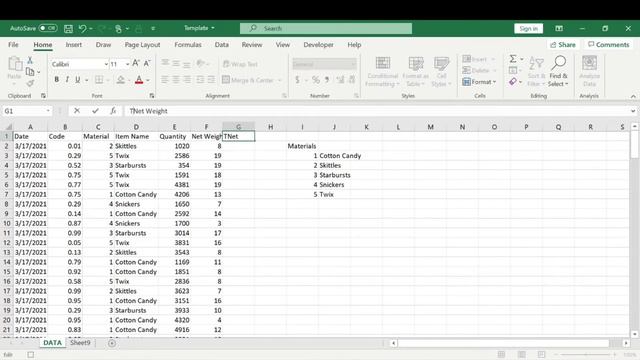Open Find & Select menu

[558, 72]
